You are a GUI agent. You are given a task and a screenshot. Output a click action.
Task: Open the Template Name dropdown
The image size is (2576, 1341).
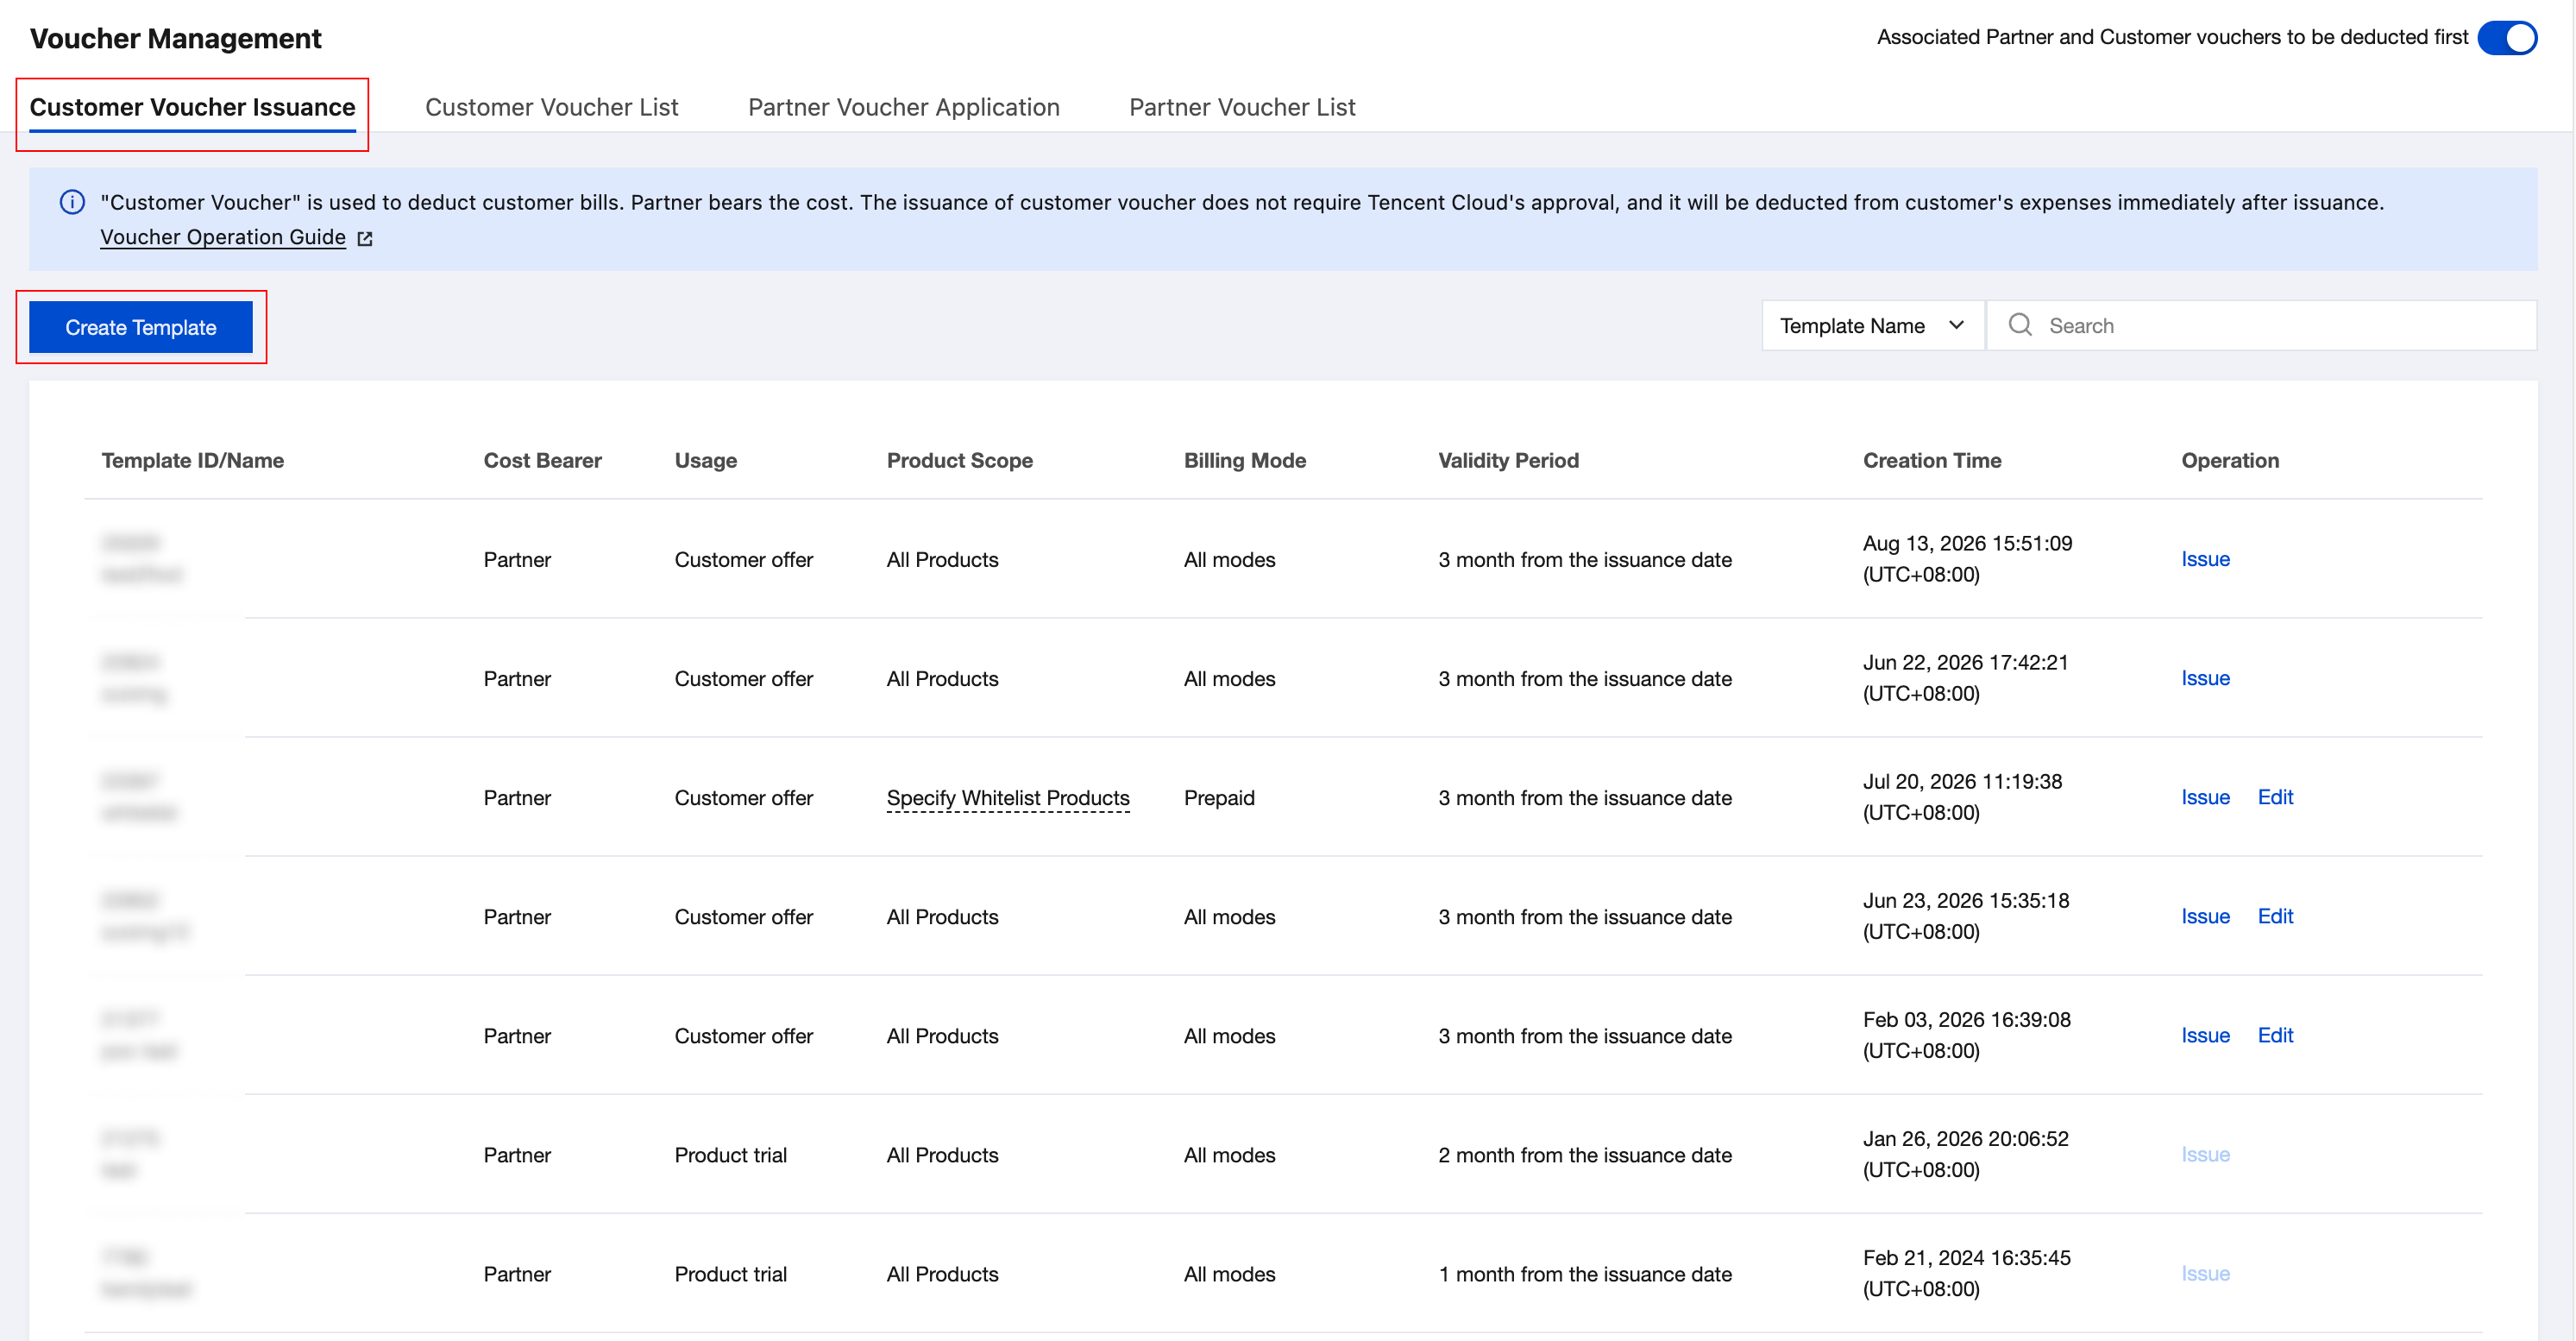(1872, 326)
